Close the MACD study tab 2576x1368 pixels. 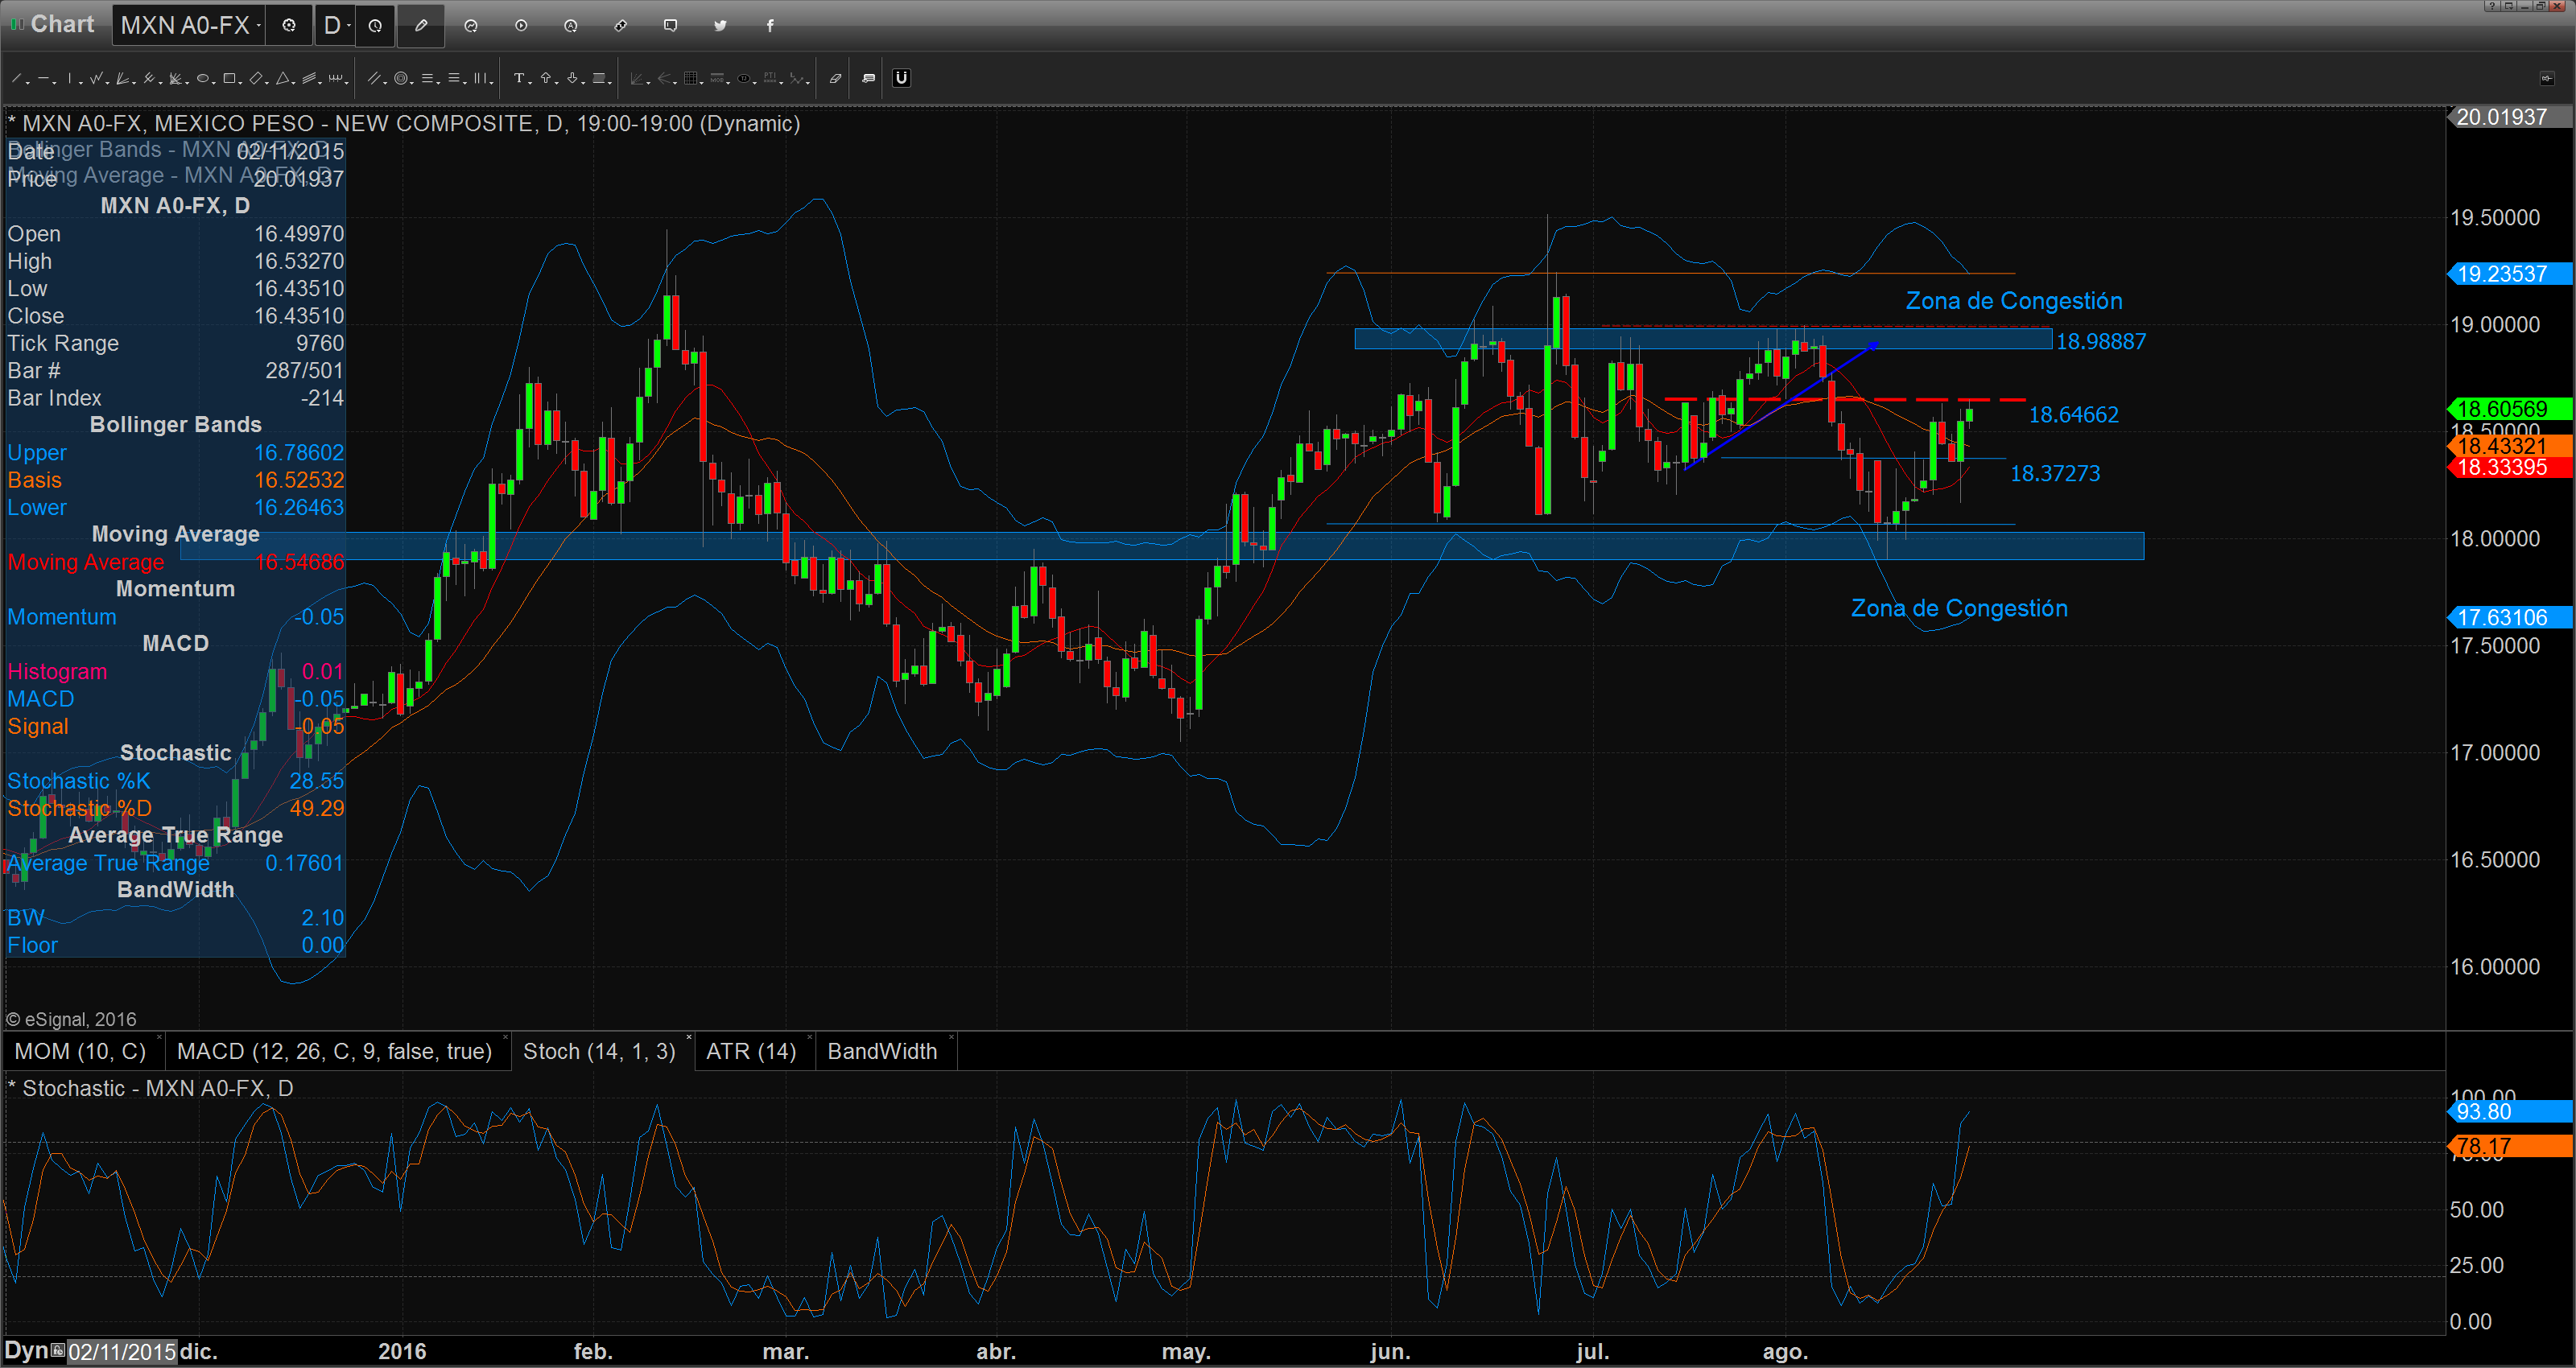[x=505, y=1038]
